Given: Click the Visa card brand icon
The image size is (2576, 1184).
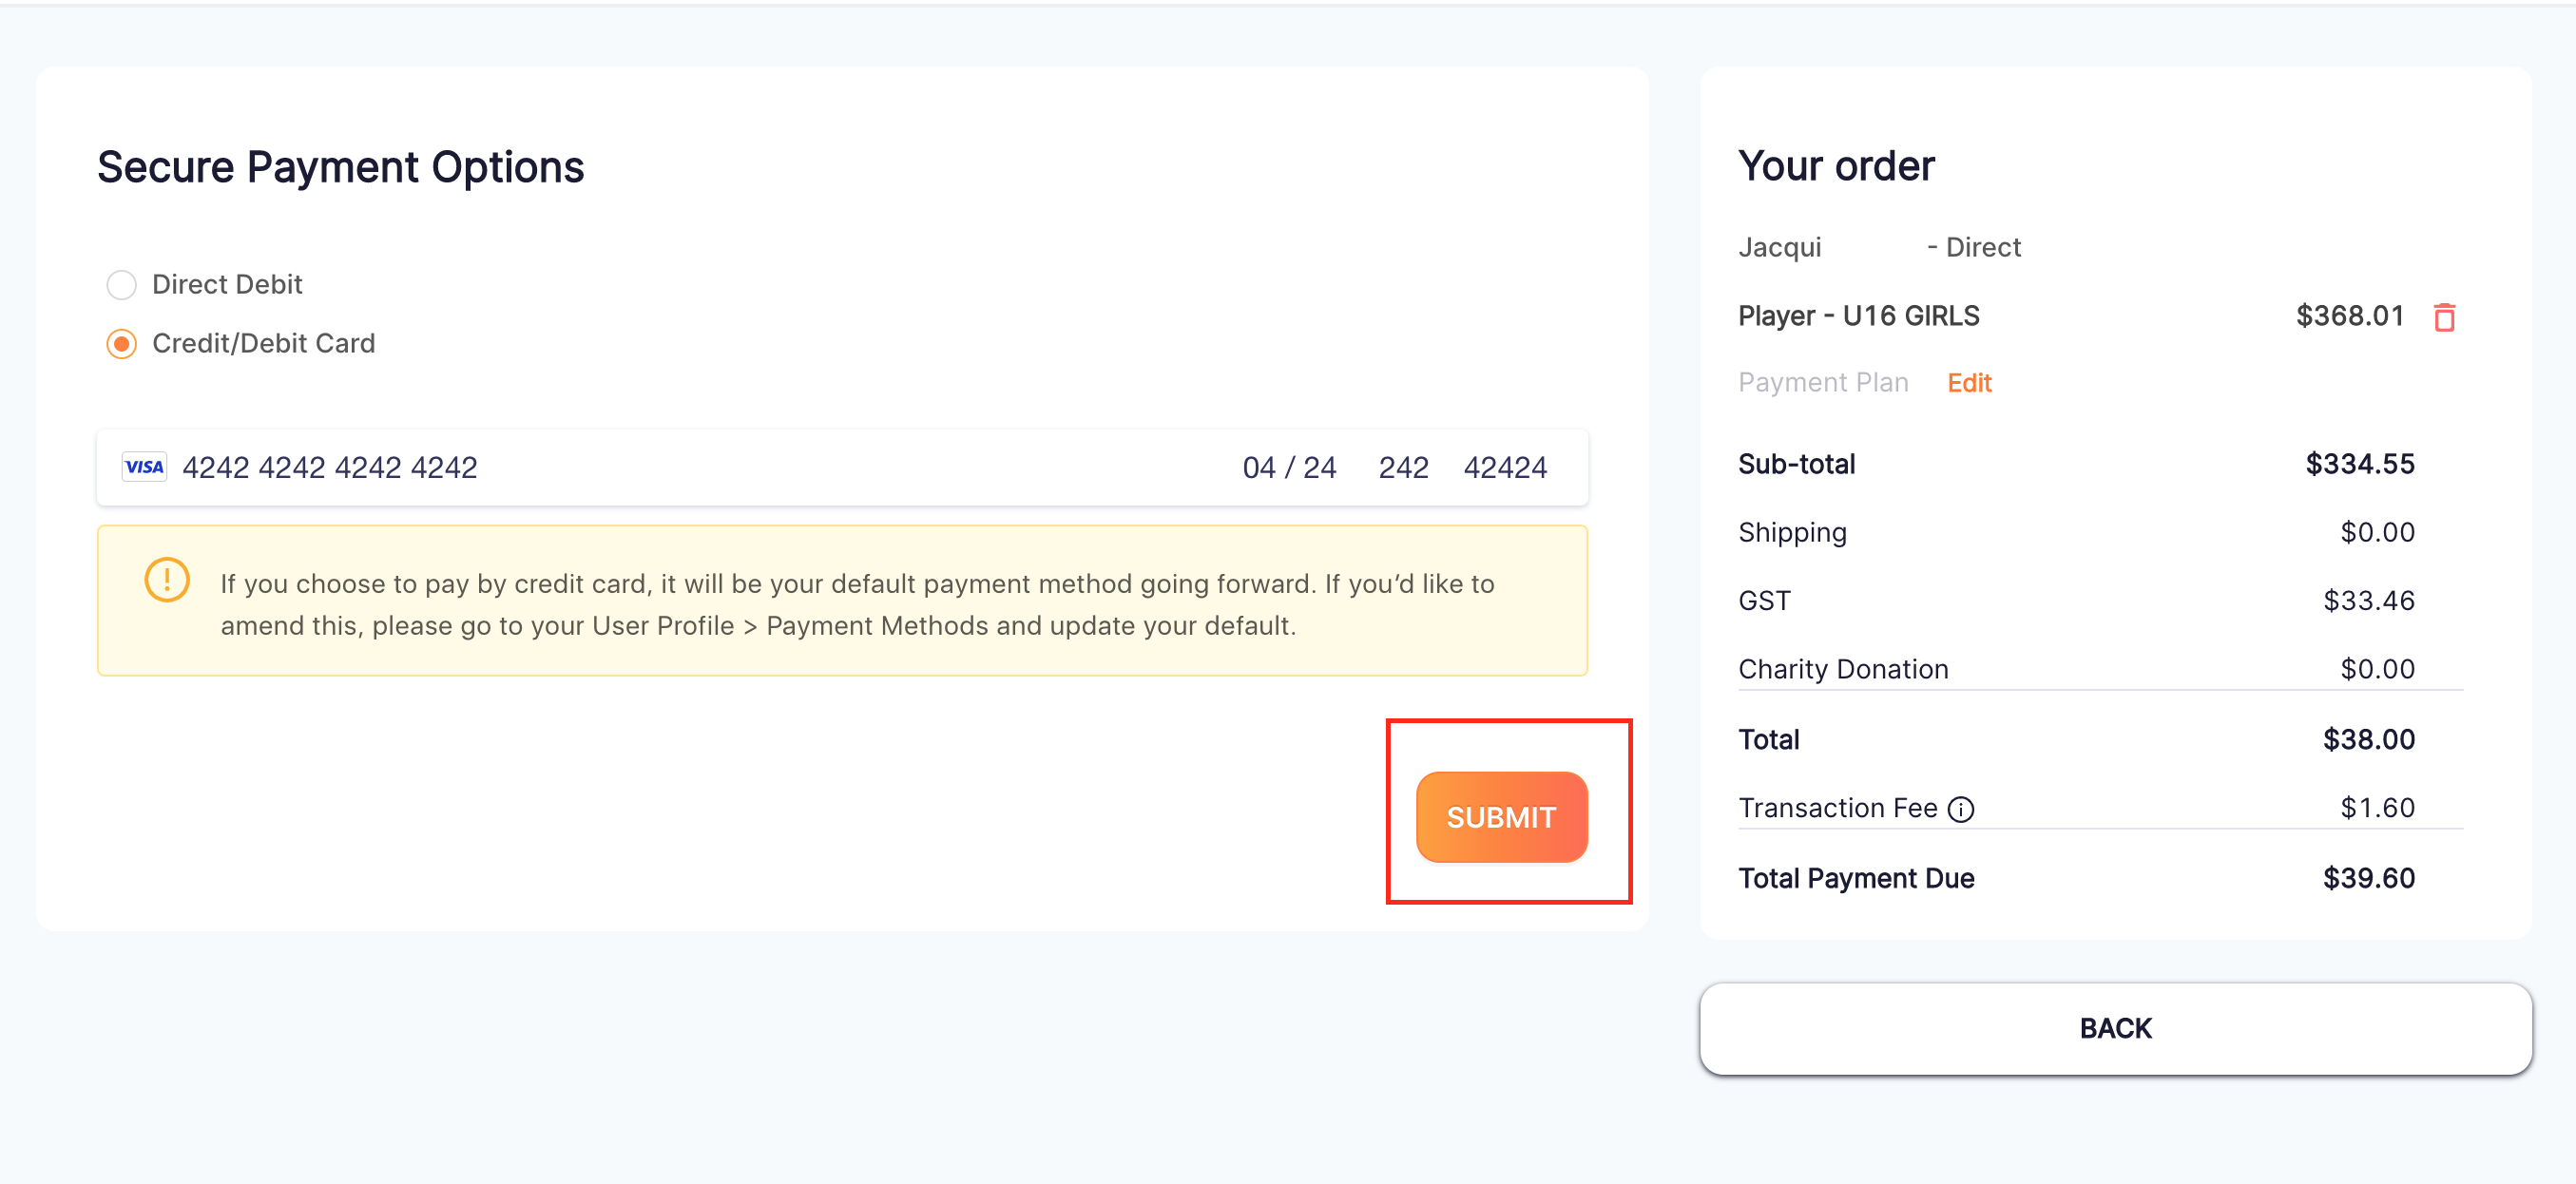Looking at the screenshot, I should pyautogui.click(x=144, y=467).
